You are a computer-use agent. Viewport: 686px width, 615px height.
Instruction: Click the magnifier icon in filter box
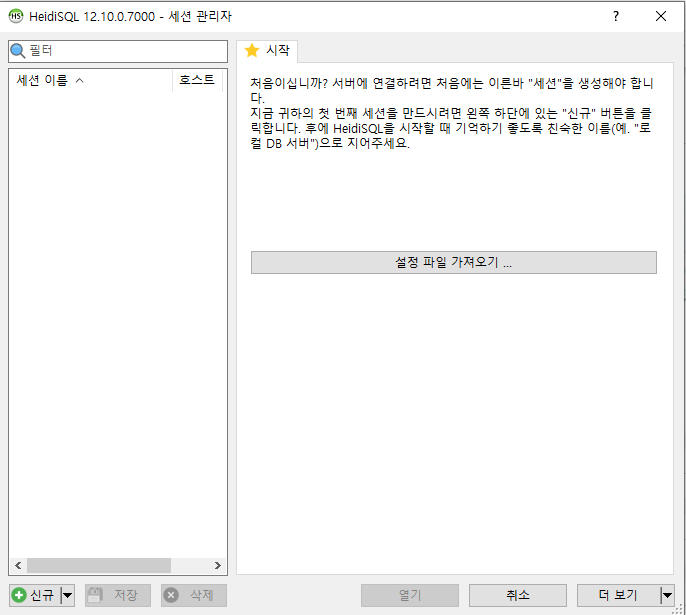pyautogui.click(x=18, y=51)
